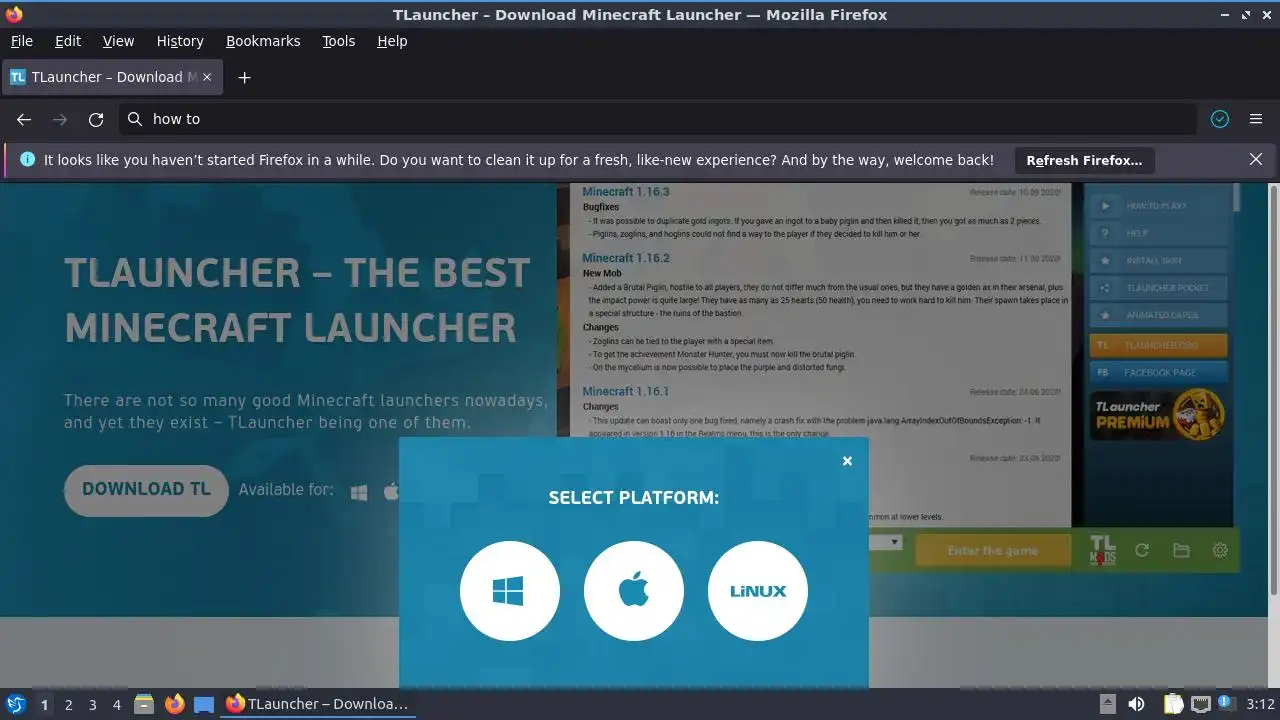
Task: Click the page's vertical scrollbar
Action: point(1273,390)
